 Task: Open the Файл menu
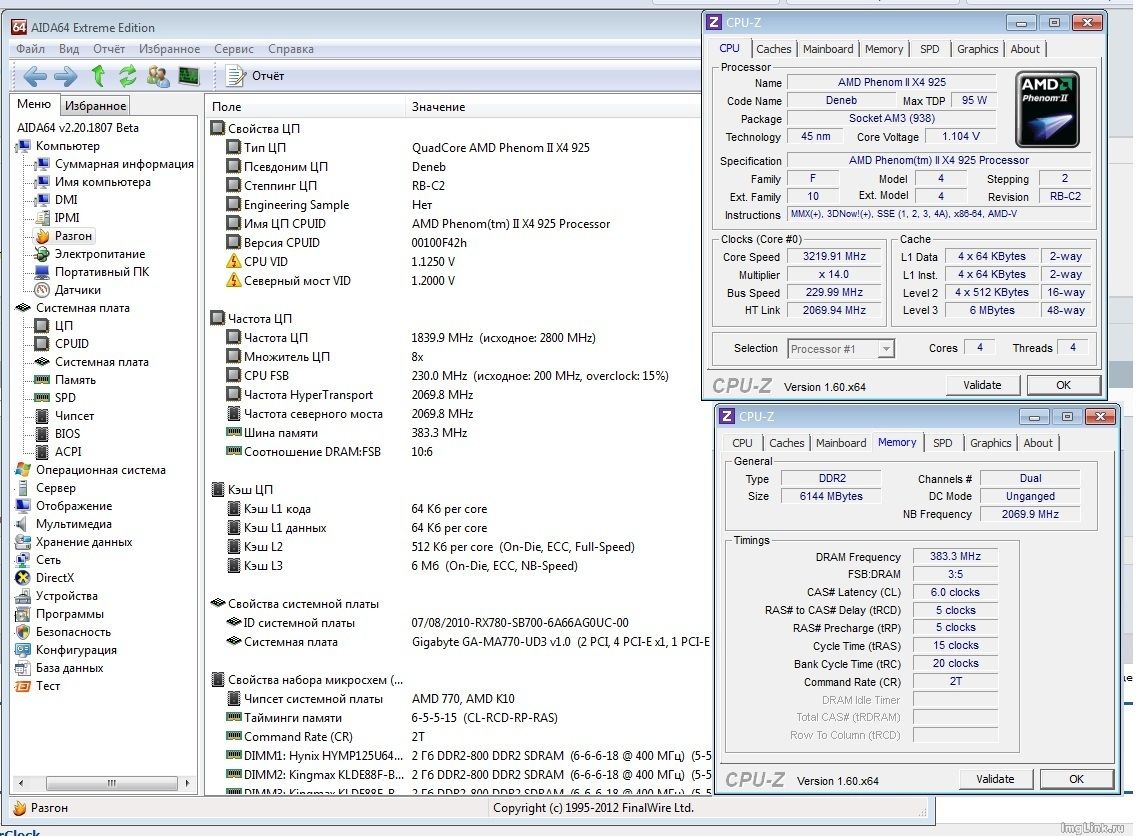point(30,49)
